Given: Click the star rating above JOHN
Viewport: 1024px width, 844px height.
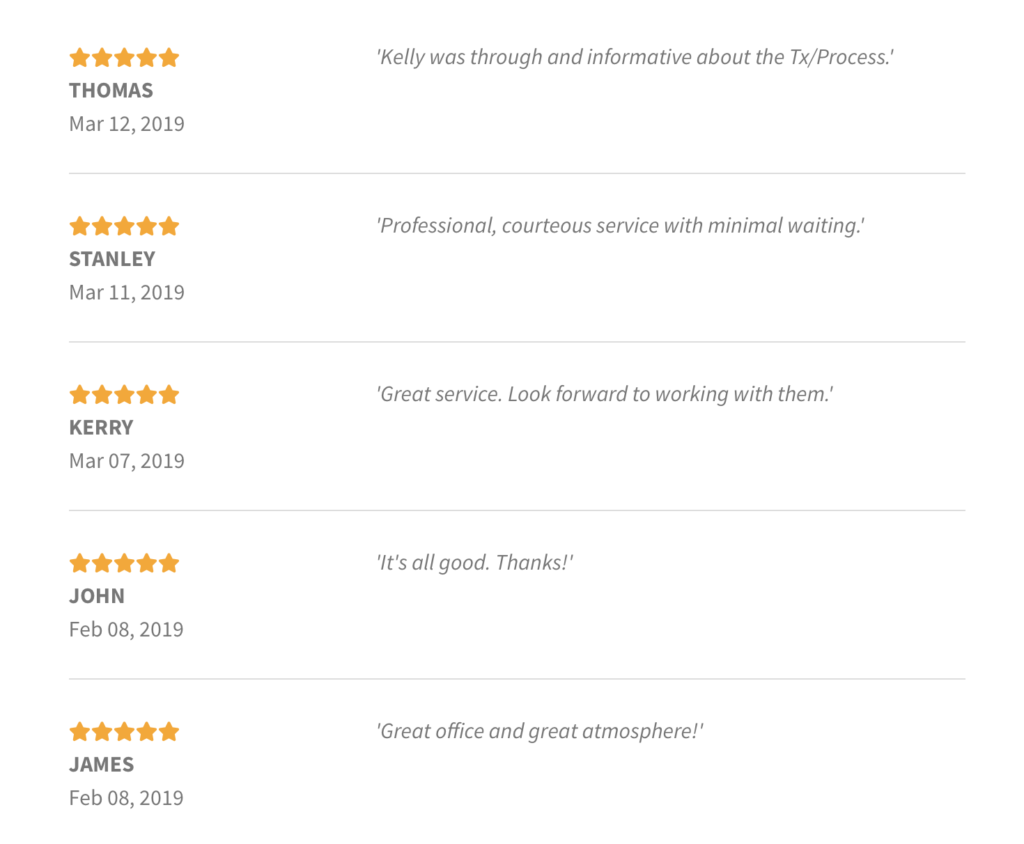Looking at the screenshot, I should click(x=124, y=563).
